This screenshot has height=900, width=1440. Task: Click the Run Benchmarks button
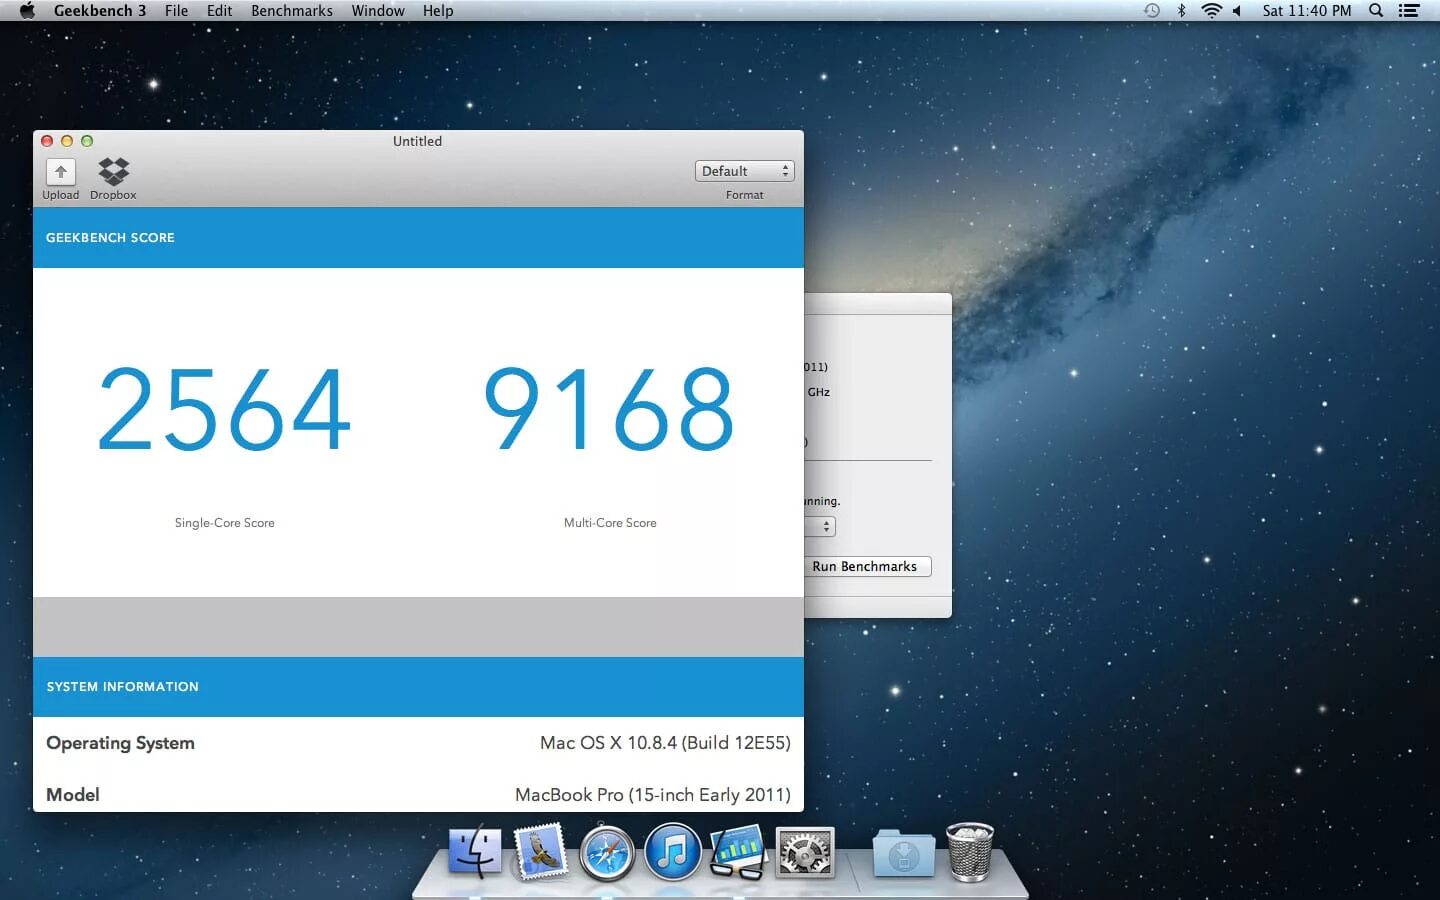pos(866,566)
